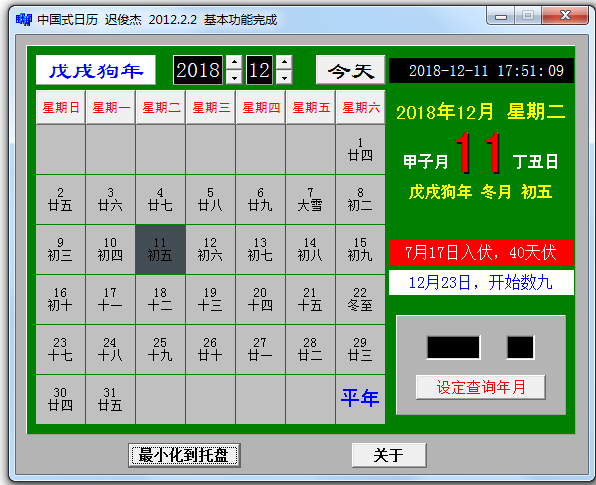Screen dimensions: 596x485
Task: Select the month field showing 12
Action: pyautogui.click(x=260, y=70)
